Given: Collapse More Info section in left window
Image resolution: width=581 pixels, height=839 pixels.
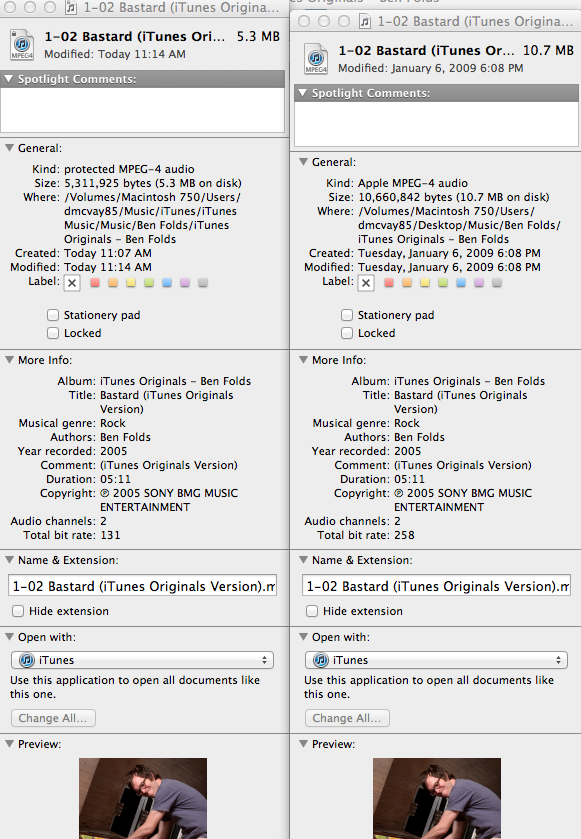Looking at the screenshot, I should point(9,360).
